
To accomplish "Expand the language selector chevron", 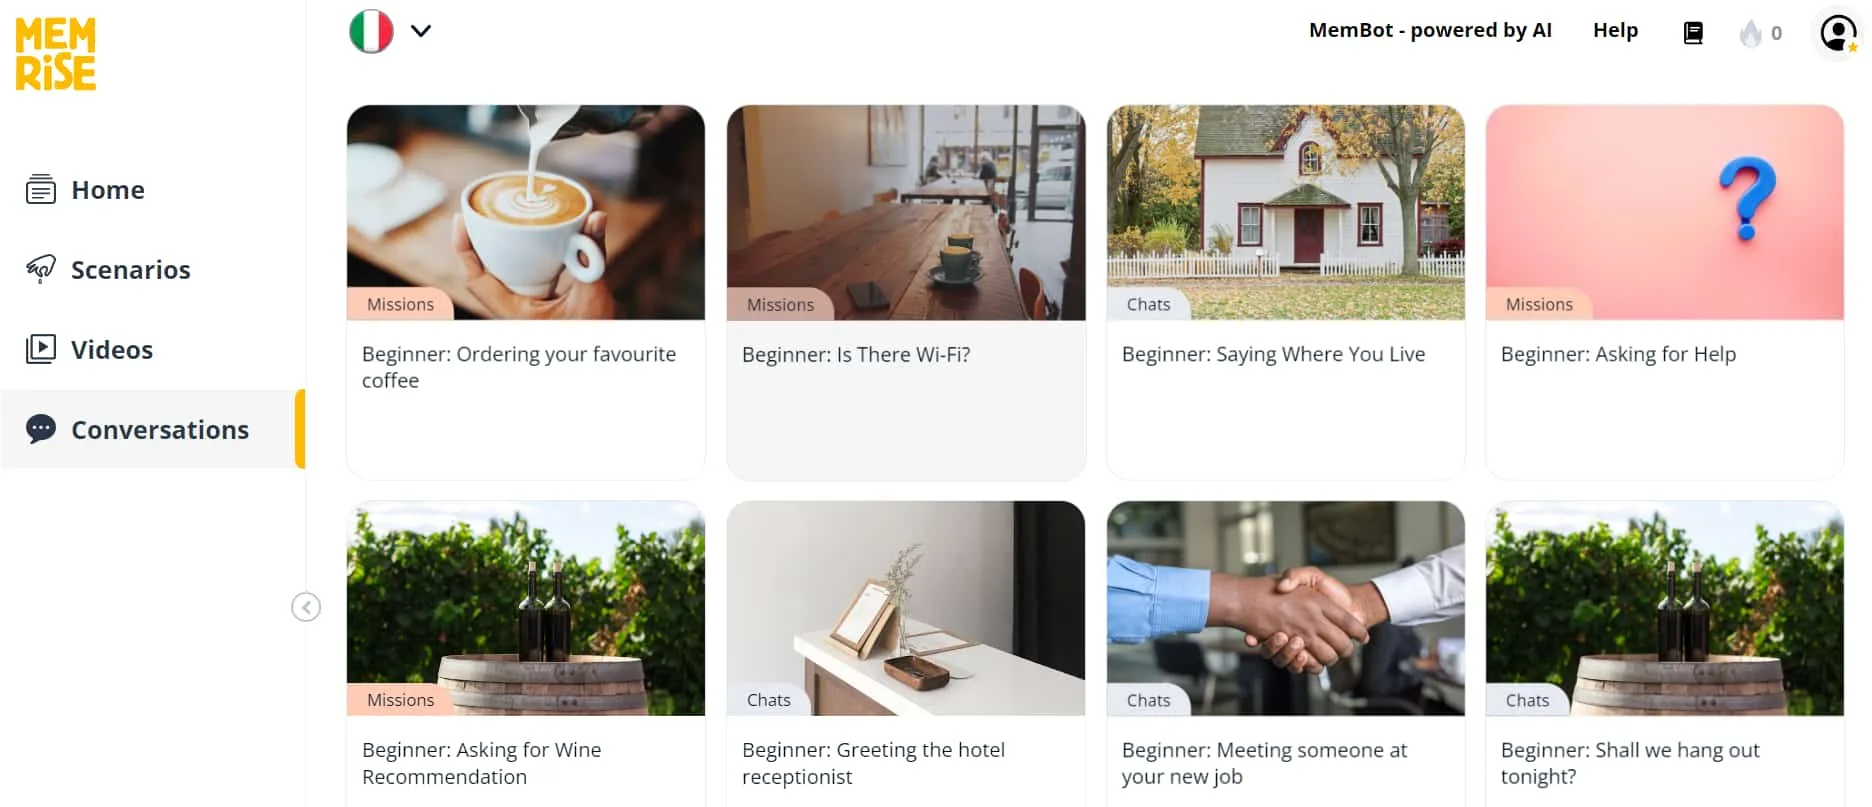I will [x=421, y=31].
